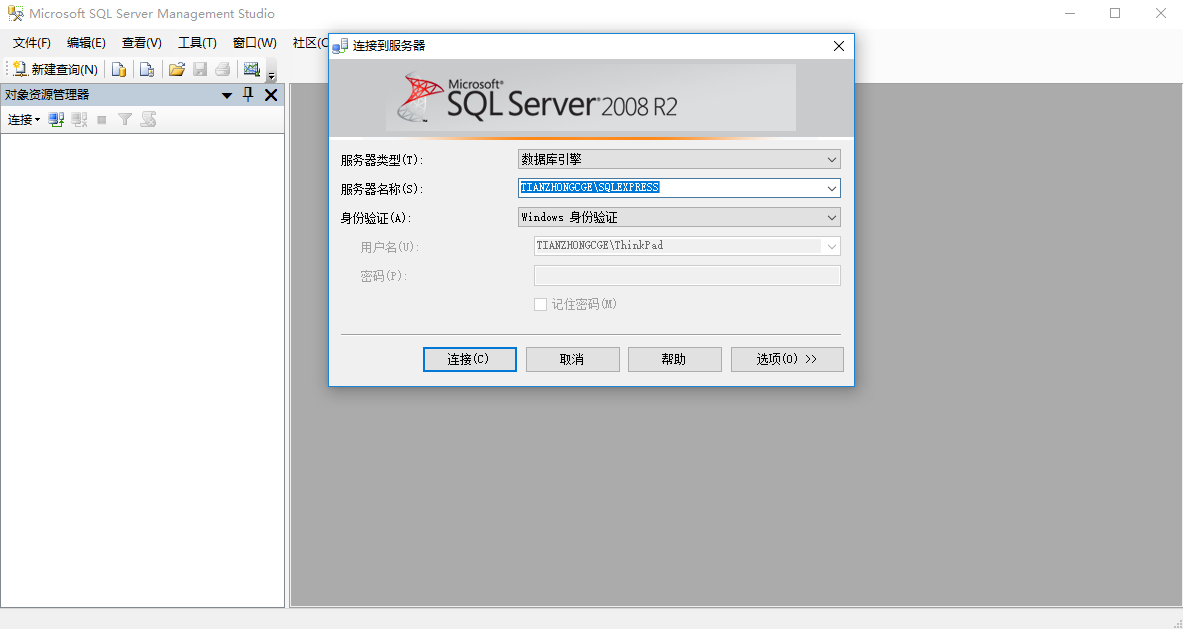
Task: Open the activity monitor icon
Action: (251, 69)
